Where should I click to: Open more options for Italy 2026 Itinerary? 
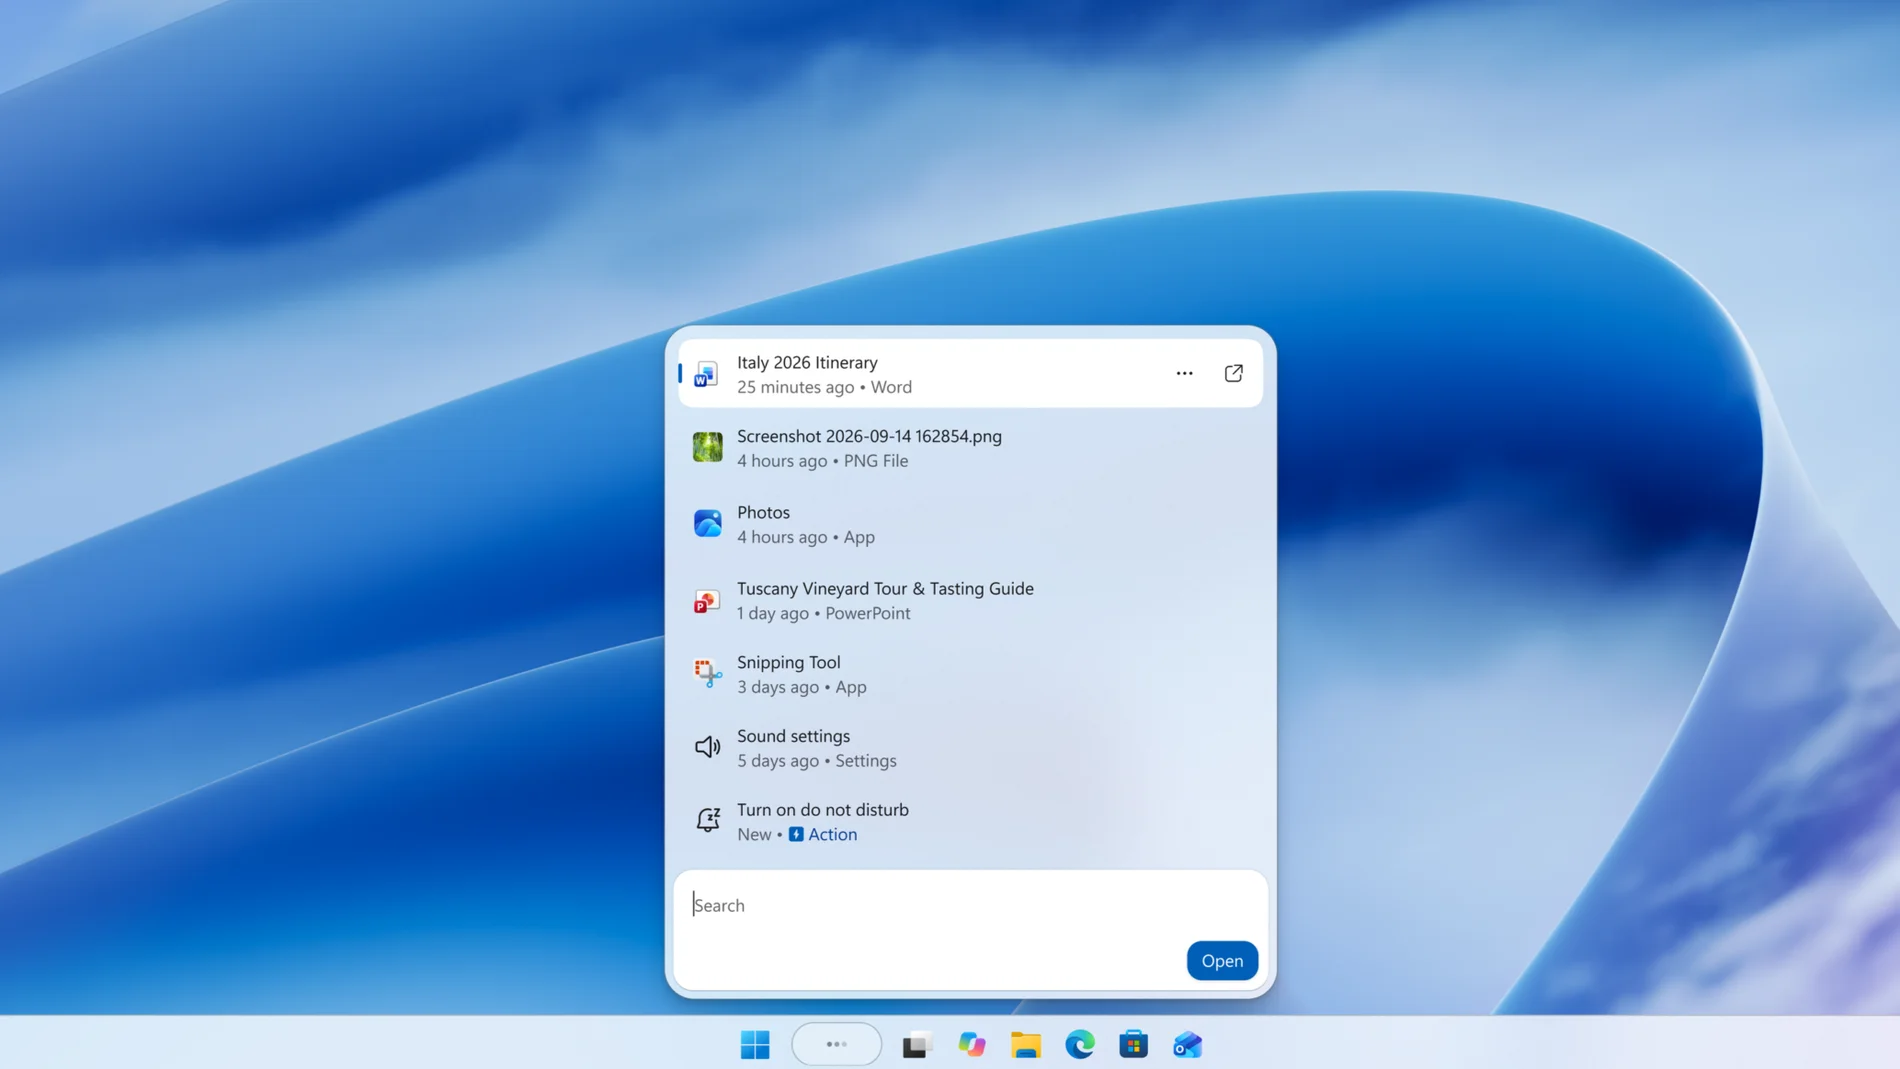(1184, 373)
